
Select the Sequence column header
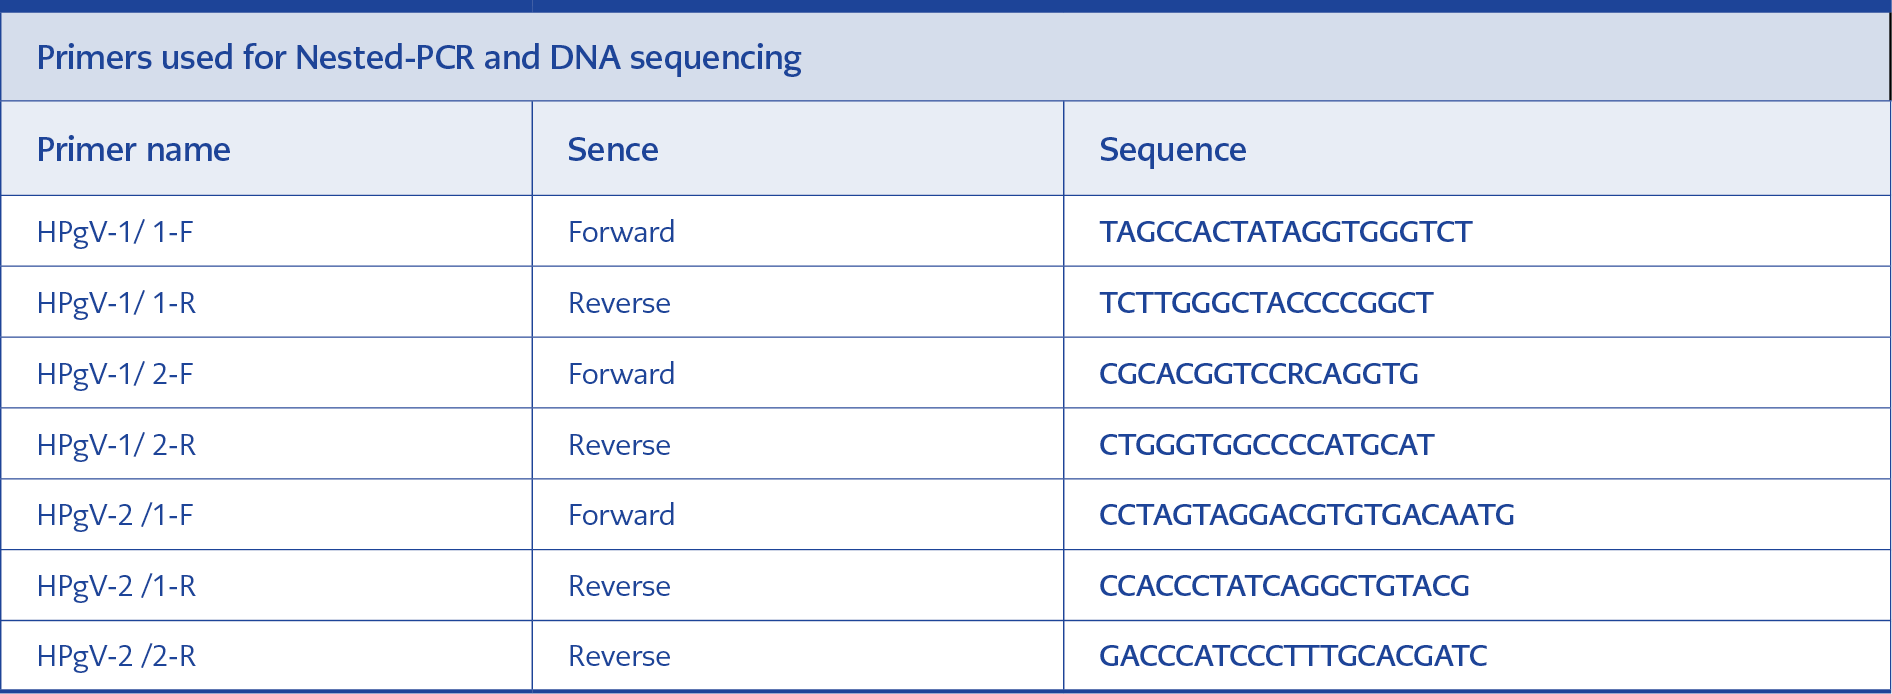tap(1173, 150)
